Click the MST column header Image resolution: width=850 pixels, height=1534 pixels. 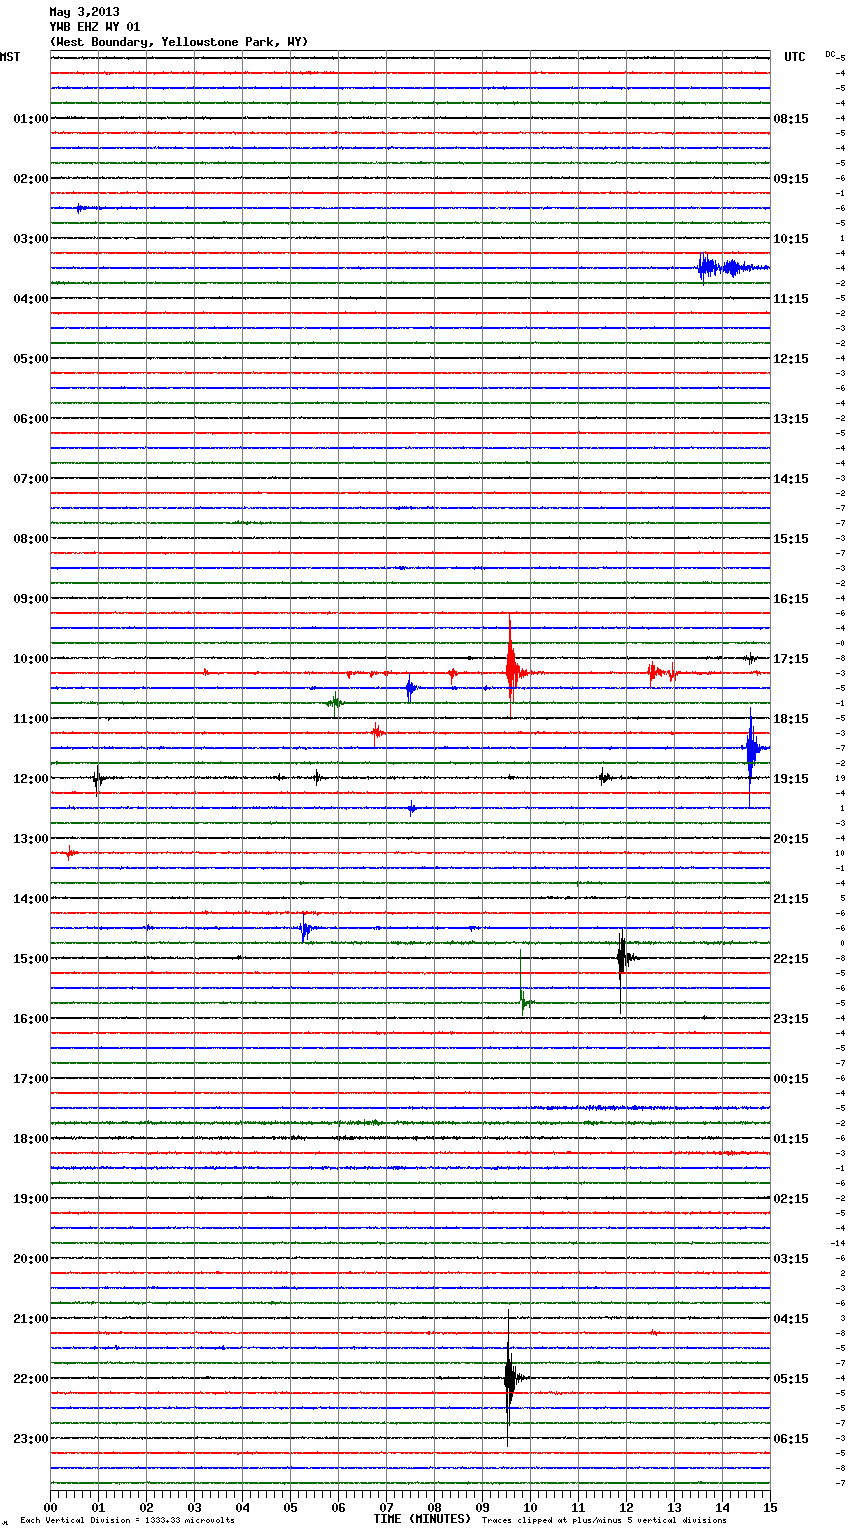[x=10, y=57]
